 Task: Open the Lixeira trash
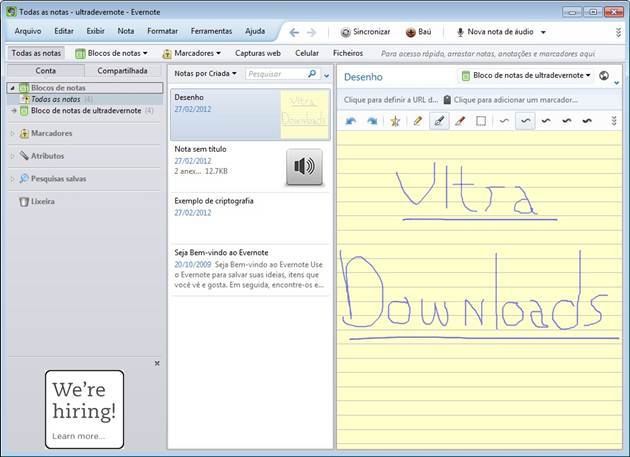[x=37, y=201]
